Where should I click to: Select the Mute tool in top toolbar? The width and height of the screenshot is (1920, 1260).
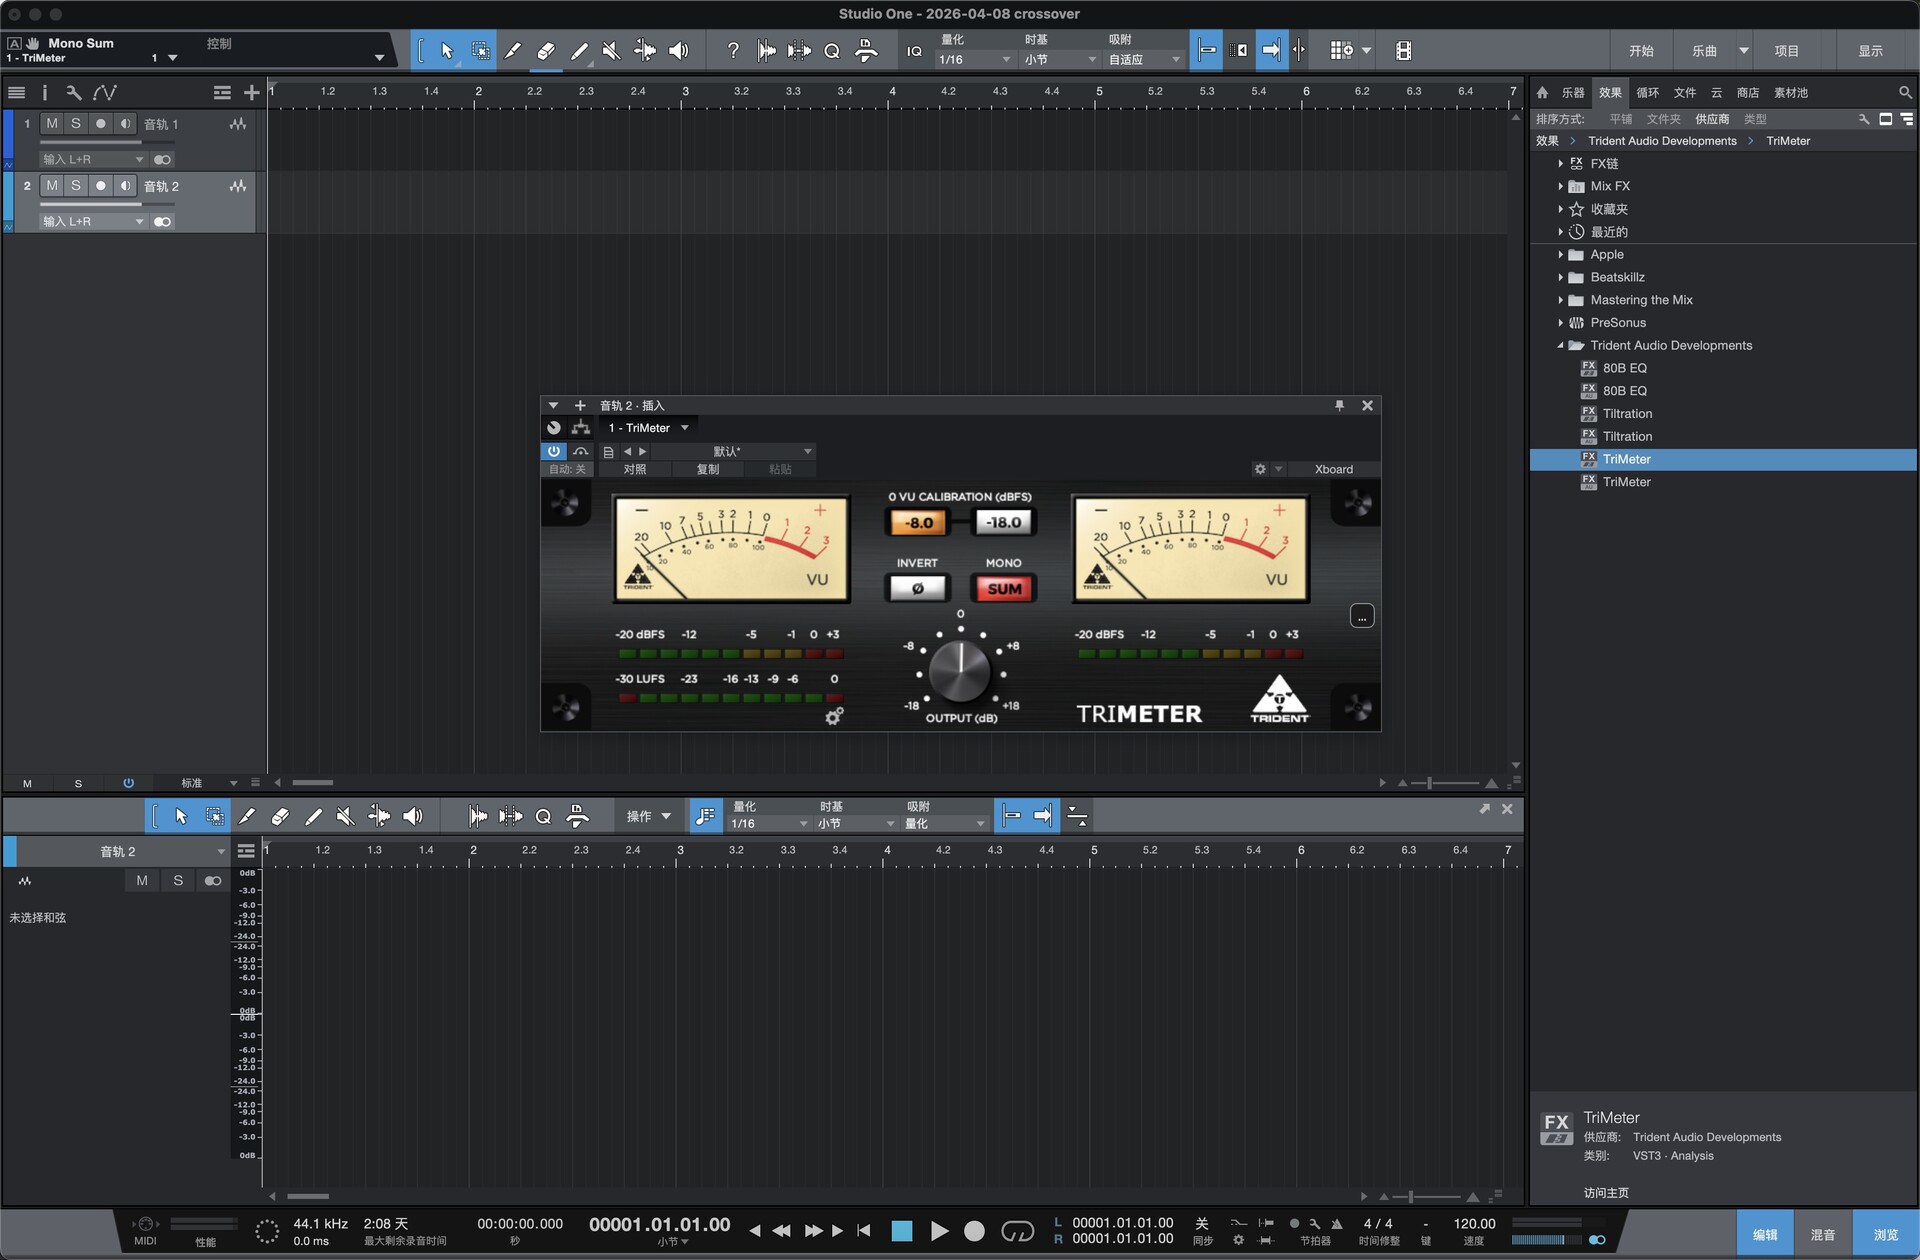[611, 51]
